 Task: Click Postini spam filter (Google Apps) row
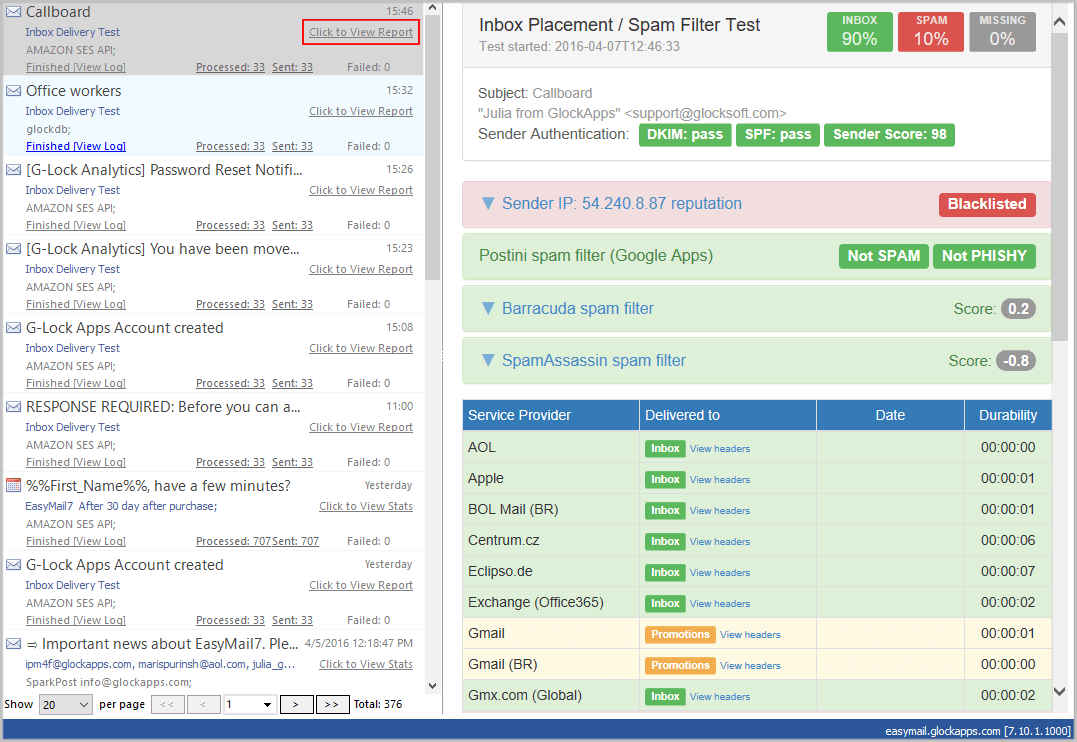(757, 256)
